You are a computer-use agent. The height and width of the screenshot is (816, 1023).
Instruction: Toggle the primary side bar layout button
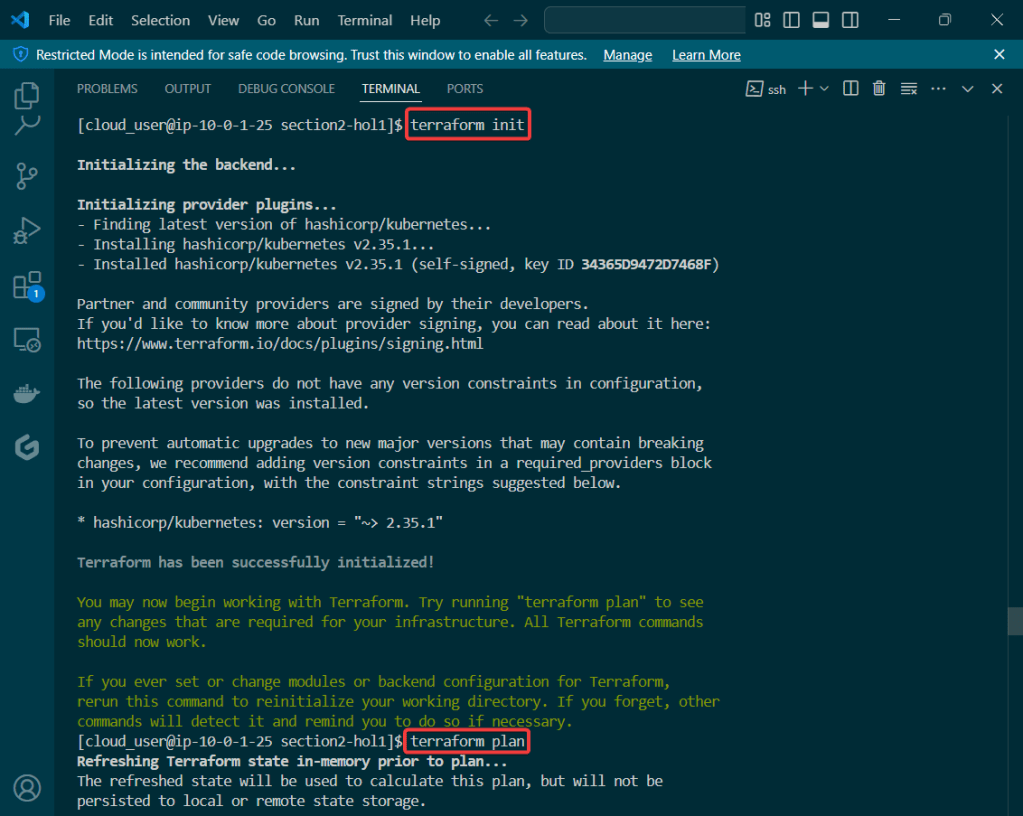coord(791,20)
